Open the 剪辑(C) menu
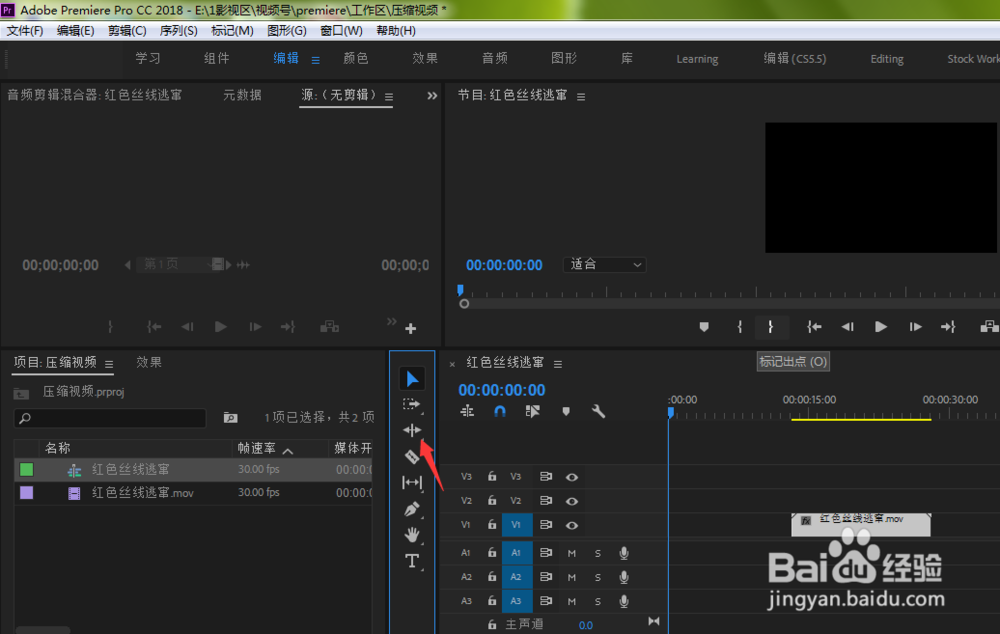Image resolution: width=1000 pixels, height=634 pixels. [127, 31]
